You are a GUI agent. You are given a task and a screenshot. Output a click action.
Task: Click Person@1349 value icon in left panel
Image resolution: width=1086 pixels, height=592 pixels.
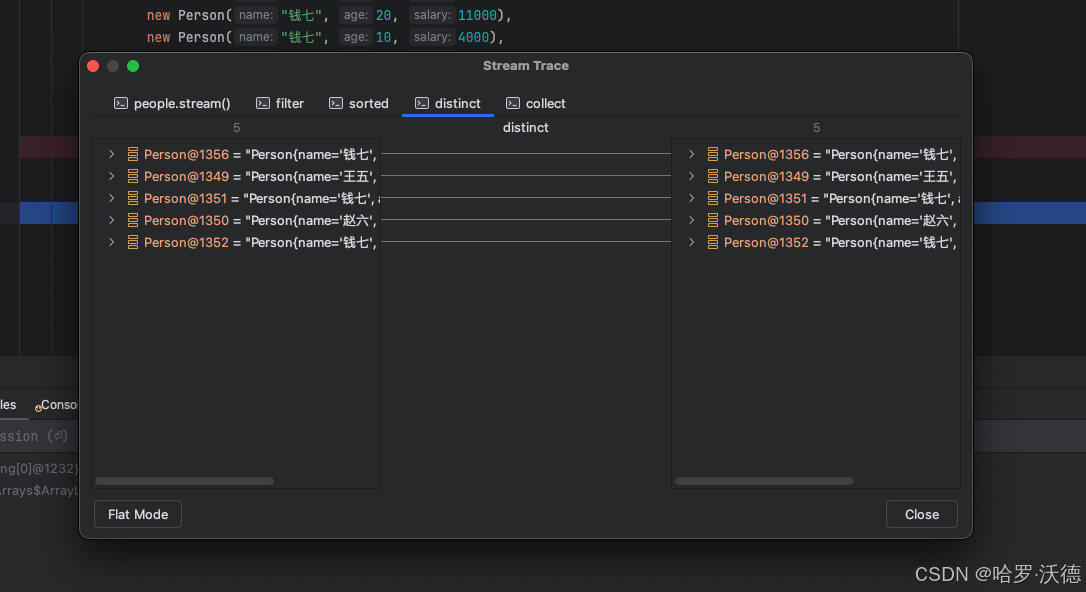coord(132,176)
